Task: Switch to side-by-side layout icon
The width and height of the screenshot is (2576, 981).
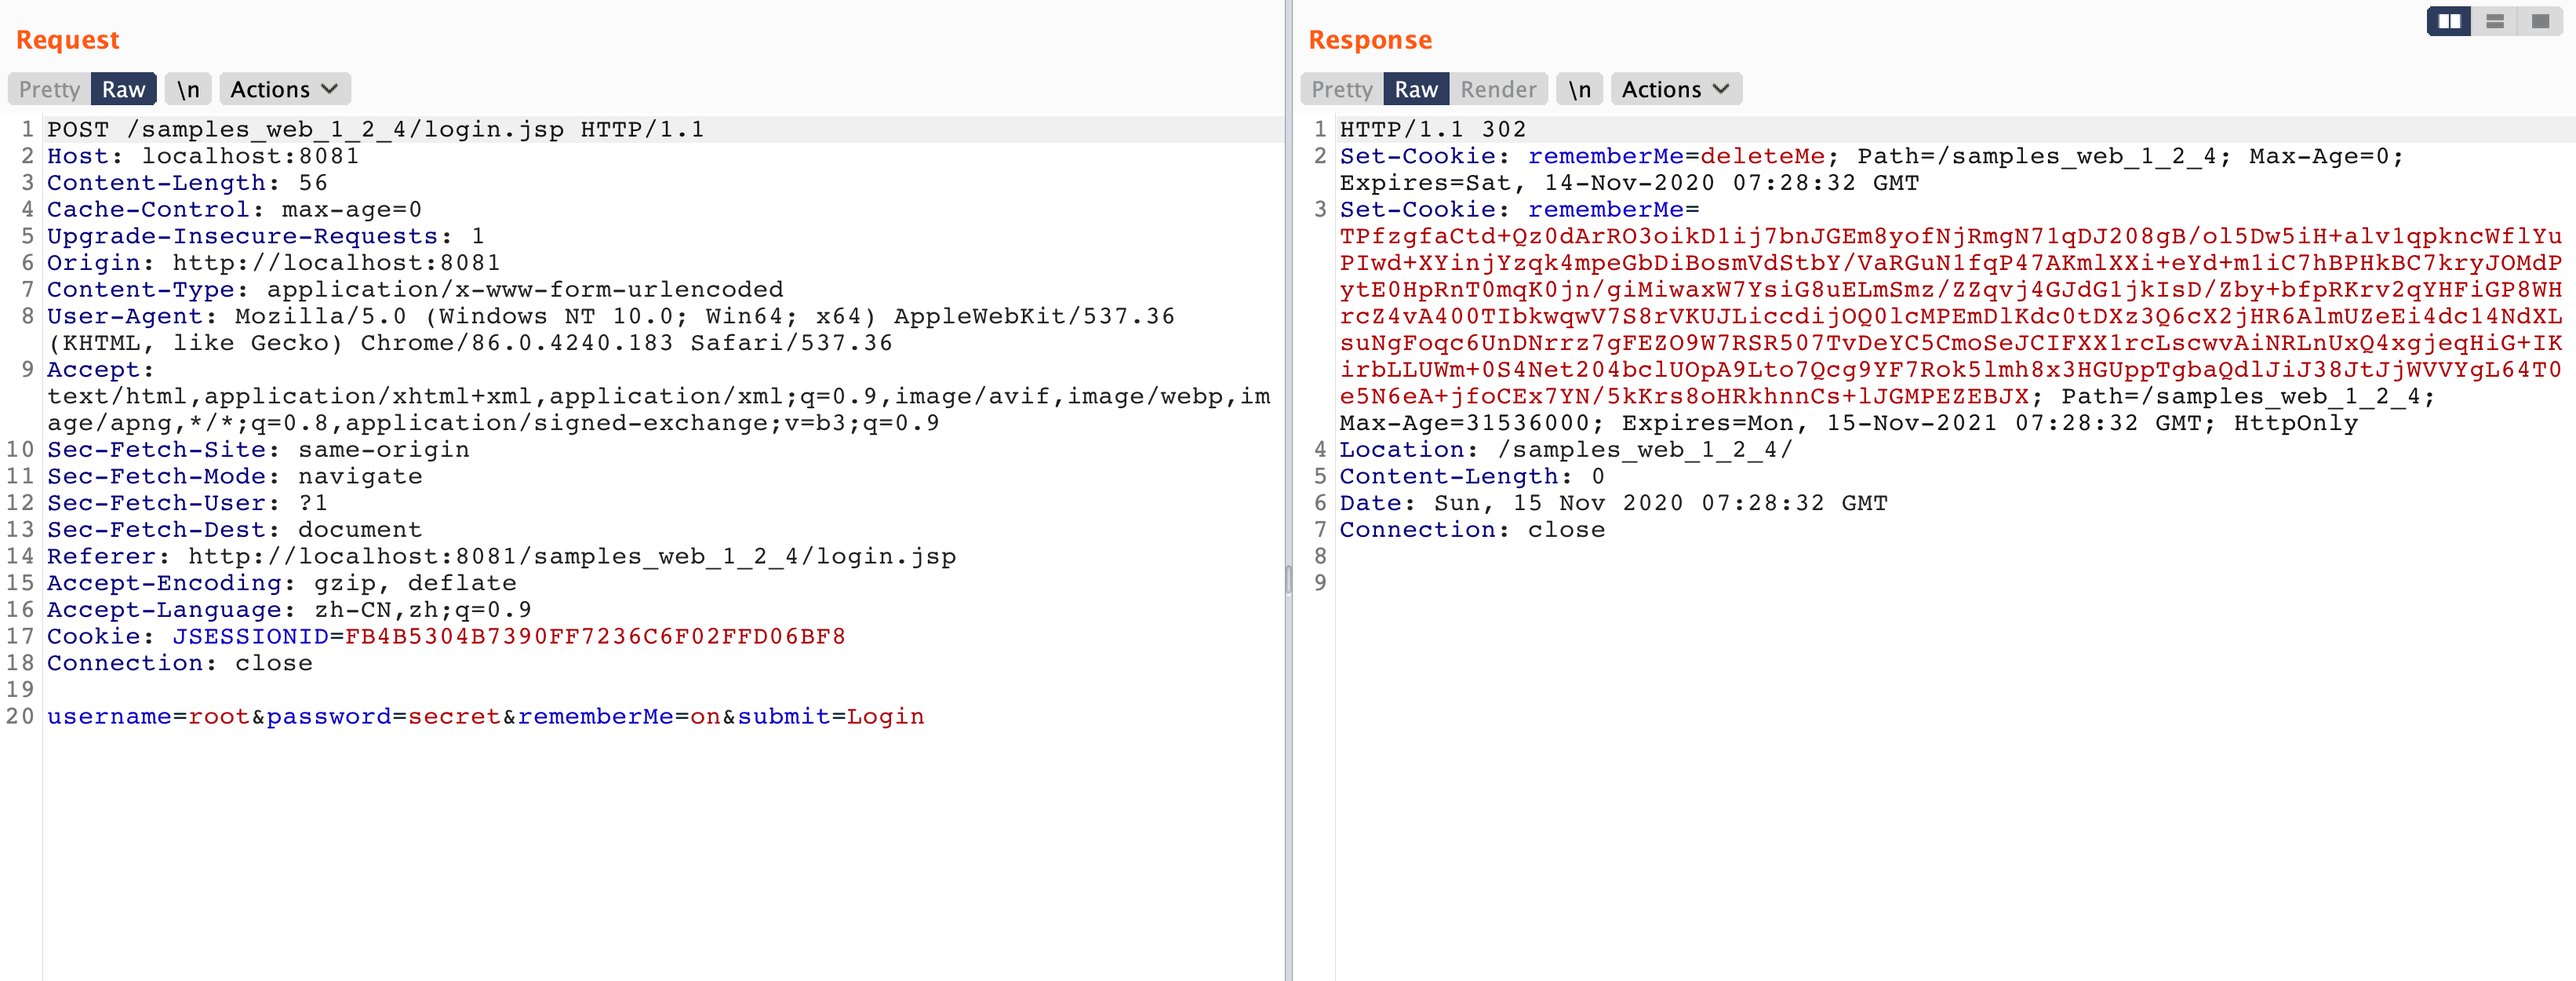Action: click(2448, 21)
